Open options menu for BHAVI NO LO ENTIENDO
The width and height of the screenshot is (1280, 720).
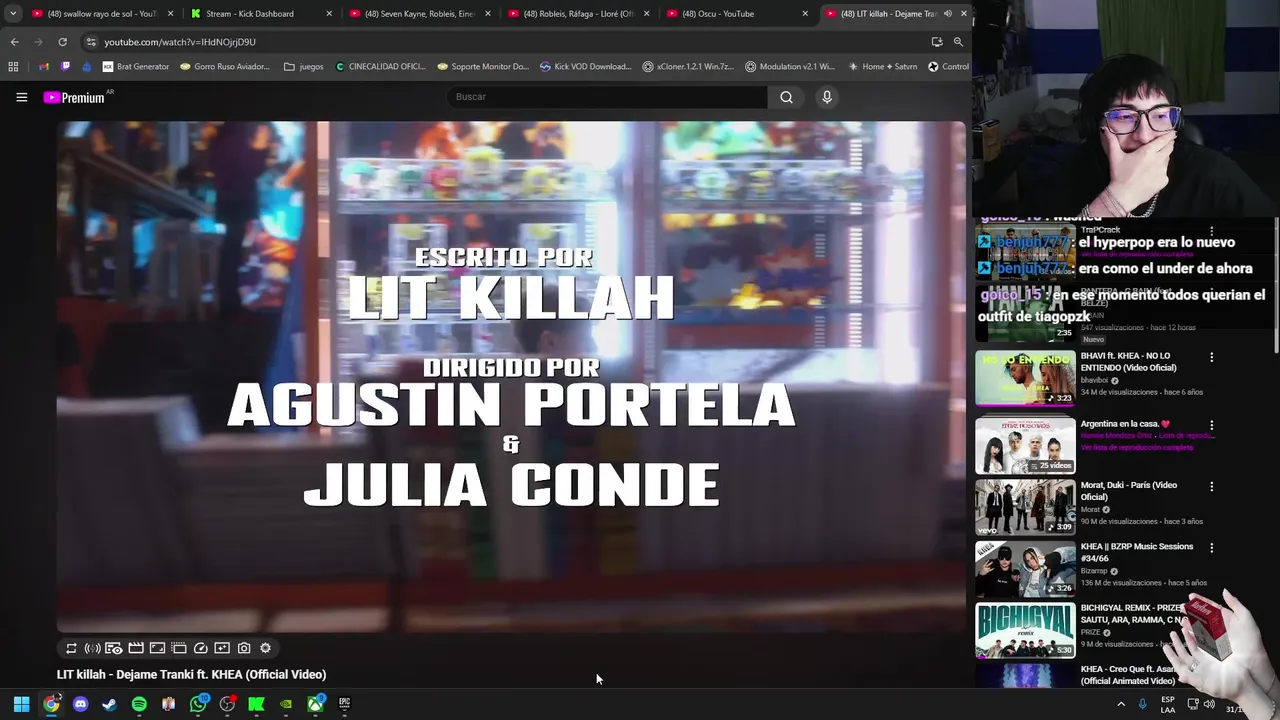click(x=1211, y=357)
